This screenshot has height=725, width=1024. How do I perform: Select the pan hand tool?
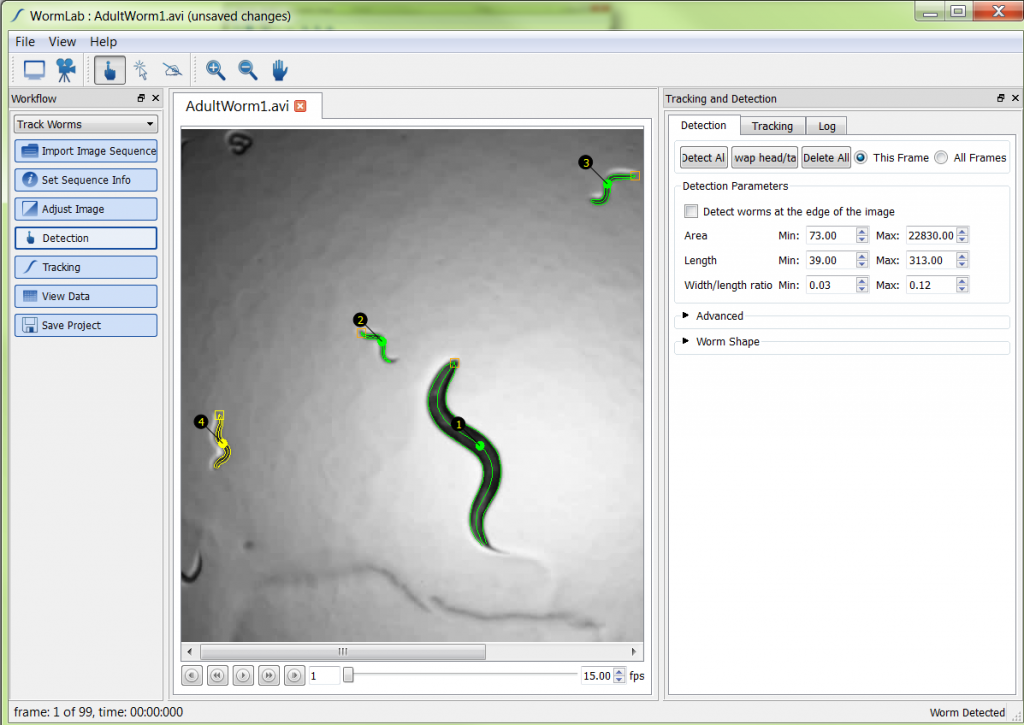[280, 70]
